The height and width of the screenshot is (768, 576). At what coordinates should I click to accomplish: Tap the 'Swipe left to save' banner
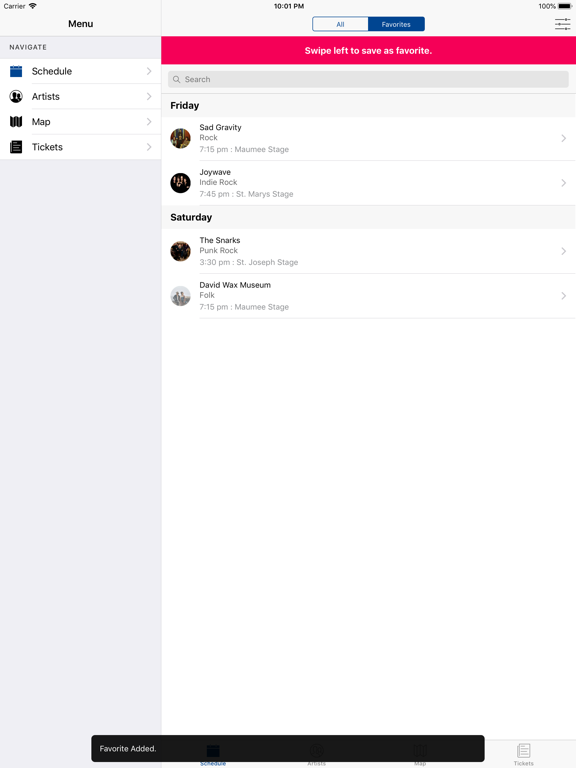368,50
